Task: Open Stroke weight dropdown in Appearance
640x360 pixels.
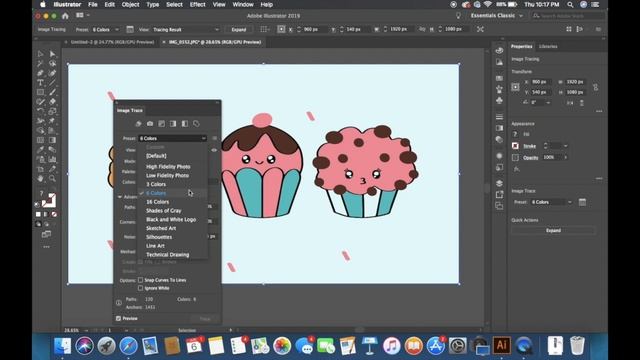Action: click(x=565, y=146)
